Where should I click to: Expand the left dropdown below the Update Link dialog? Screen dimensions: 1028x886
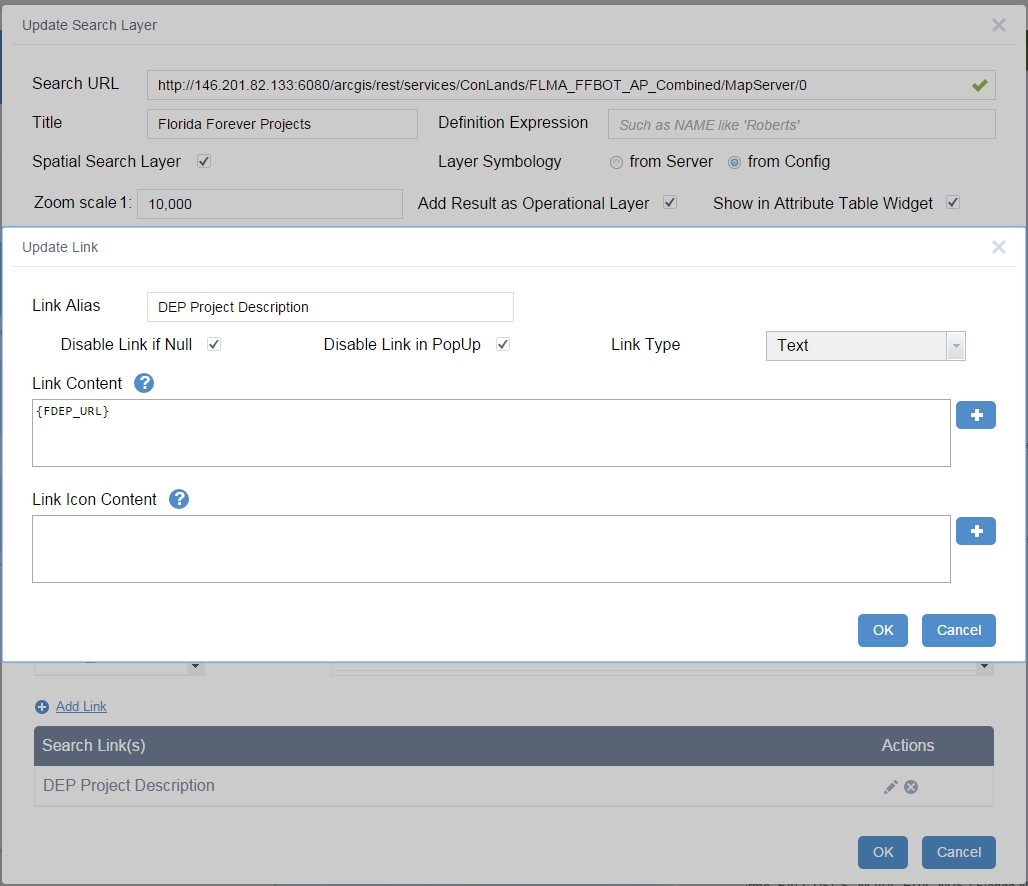click(195, 666)
